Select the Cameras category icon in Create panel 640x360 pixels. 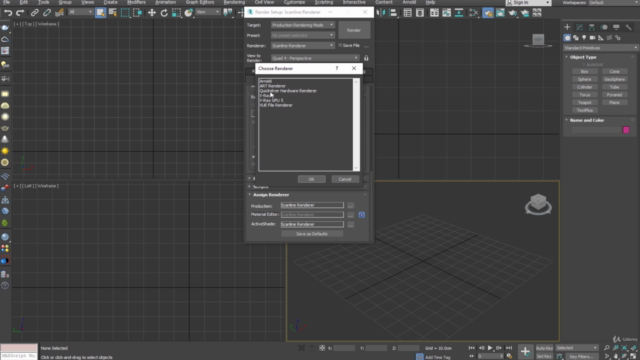tap(593, 38)
